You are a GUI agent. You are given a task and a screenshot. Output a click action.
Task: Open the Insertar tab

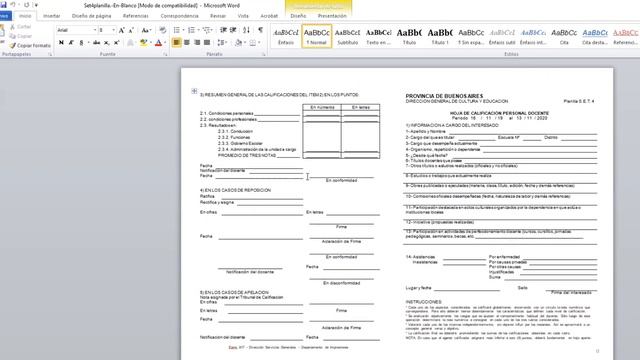pos(51,16)
